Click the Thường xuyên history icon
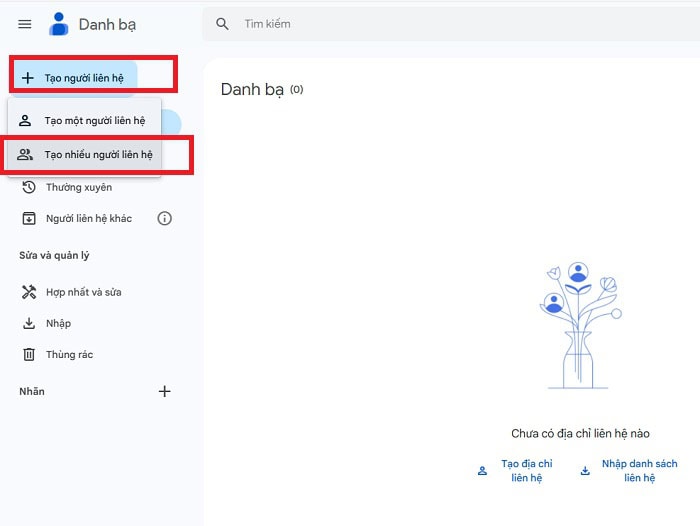Image resolution: width=700 pixels, height=526 pixels. point(29,187)
